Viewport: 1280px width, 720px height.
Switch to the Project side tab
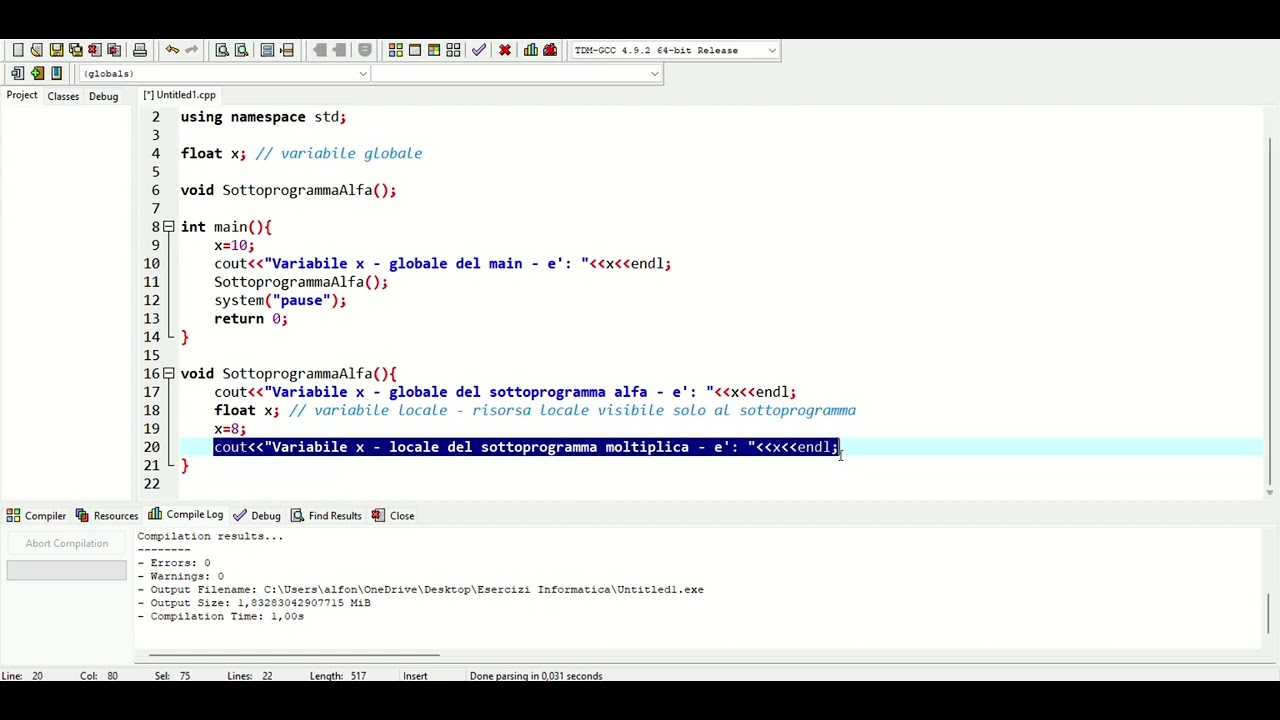[x=22, y=96]
